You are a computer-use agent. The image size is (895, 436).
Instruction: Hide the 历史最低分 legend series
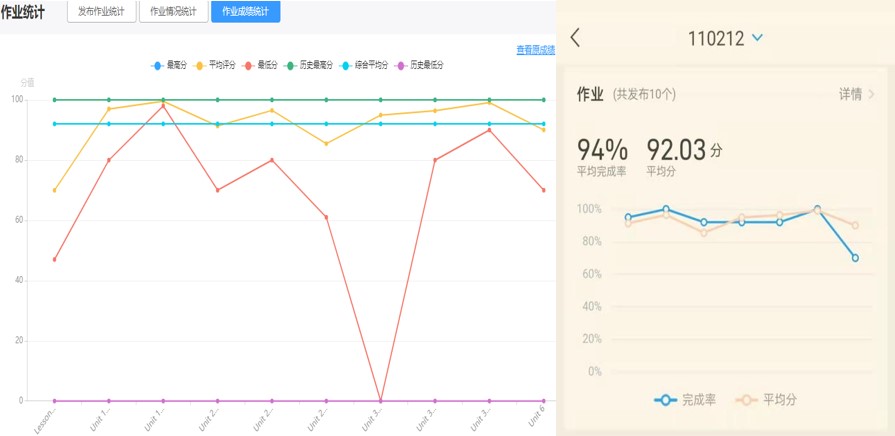[420, 65]
